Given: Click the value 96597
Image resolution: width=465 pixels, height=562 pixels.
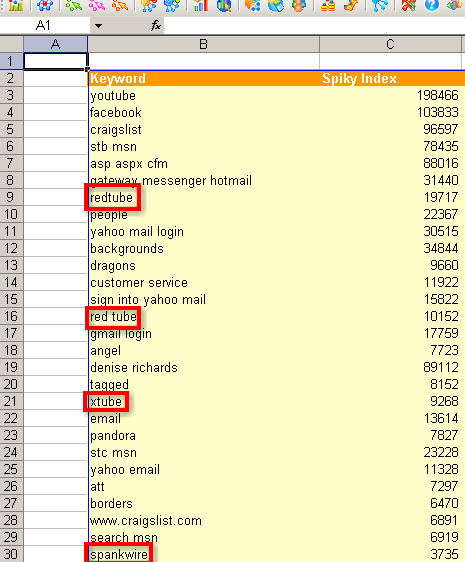Looking at the screenshot, I should (x=441, y=129).
